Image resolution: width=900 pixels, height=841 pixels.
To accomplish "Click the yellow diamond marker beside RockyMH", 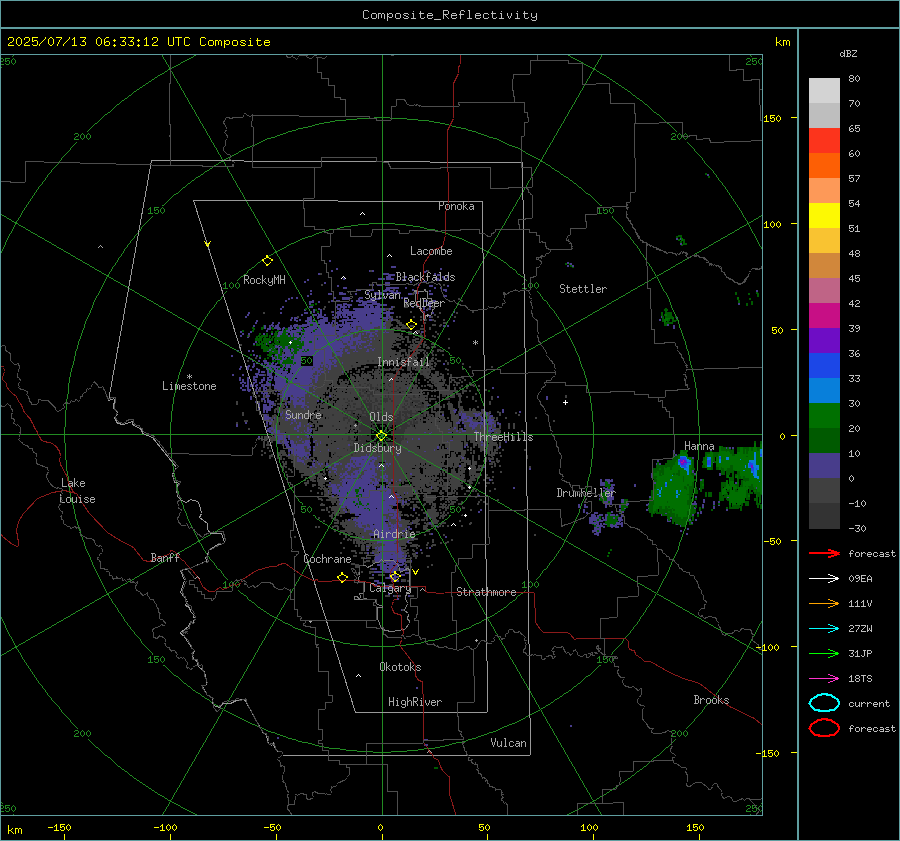I will tap(267, 261).
